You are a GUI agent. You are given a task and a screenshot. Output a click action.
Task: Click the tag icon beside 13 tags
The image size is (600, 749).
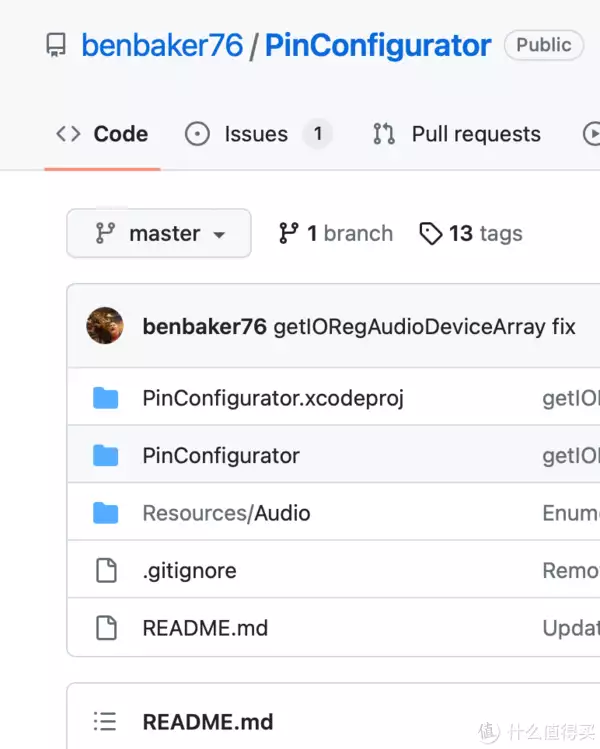[430, 234]
